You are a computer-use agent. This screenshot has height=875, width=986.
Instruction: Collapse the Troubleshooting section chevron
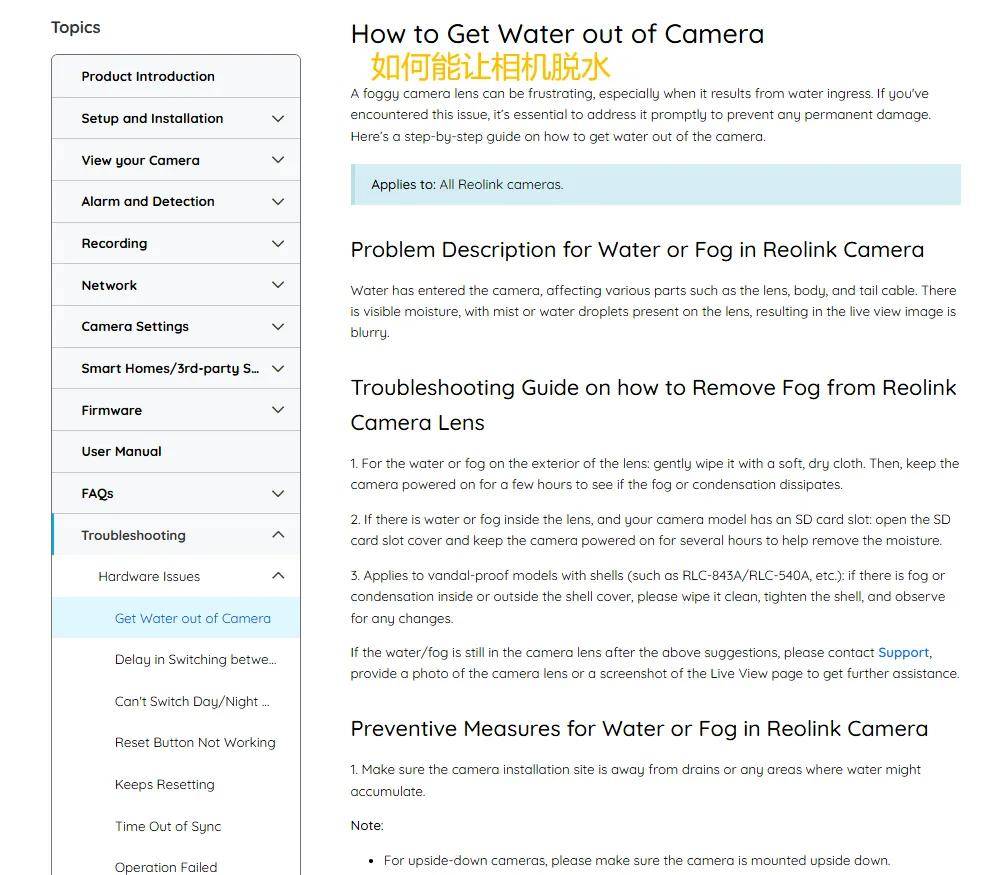tap(278, 535)
